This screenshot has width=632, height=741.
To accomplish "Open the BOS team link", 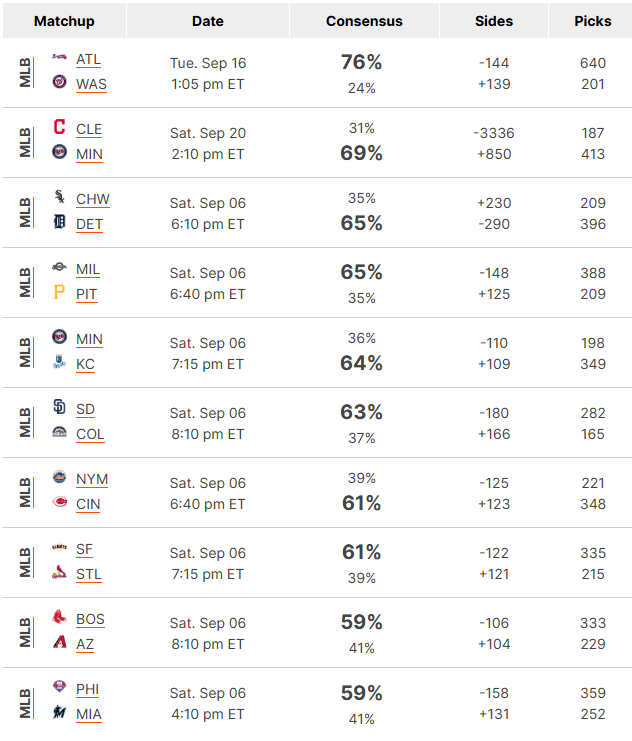I will [x=90, y=619].
